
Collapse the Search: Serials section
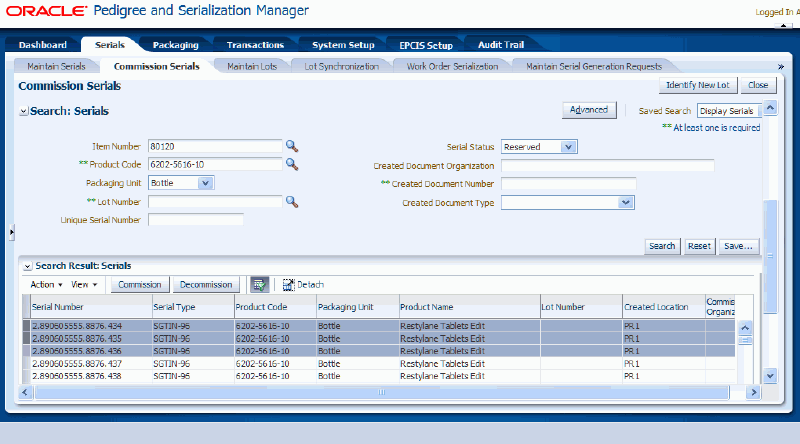(x=24, y=111)
